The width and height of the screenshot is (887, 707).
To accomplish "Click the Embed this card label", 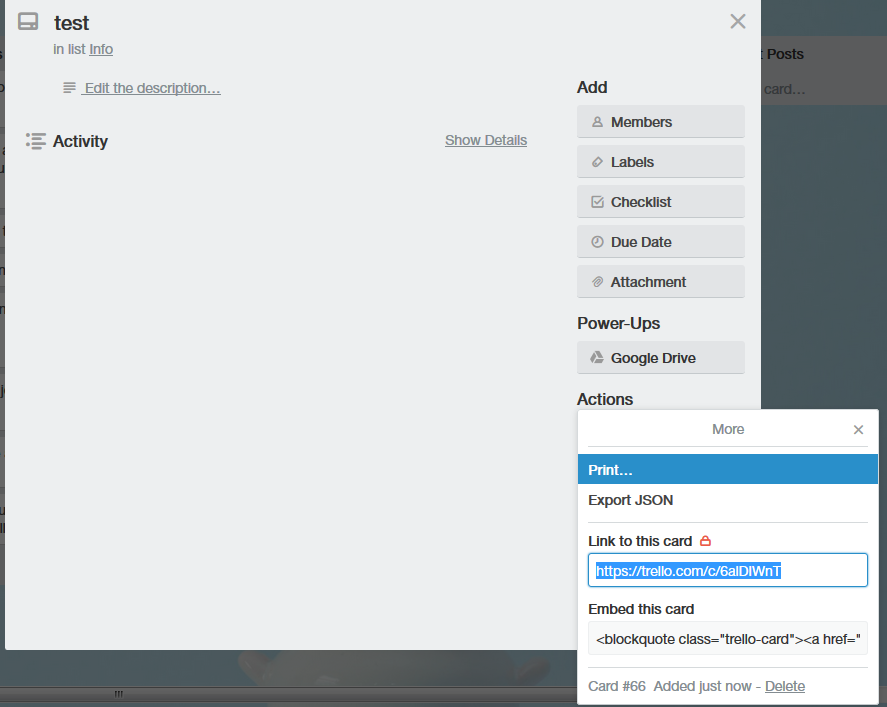I will [x=641, y=609].
